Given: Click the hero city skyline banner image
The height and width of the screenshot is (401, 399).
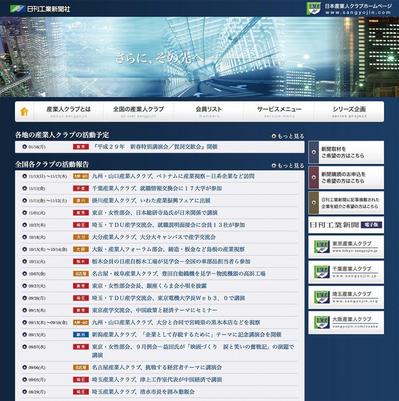Looking at the screenshot, I should [199, 57].
